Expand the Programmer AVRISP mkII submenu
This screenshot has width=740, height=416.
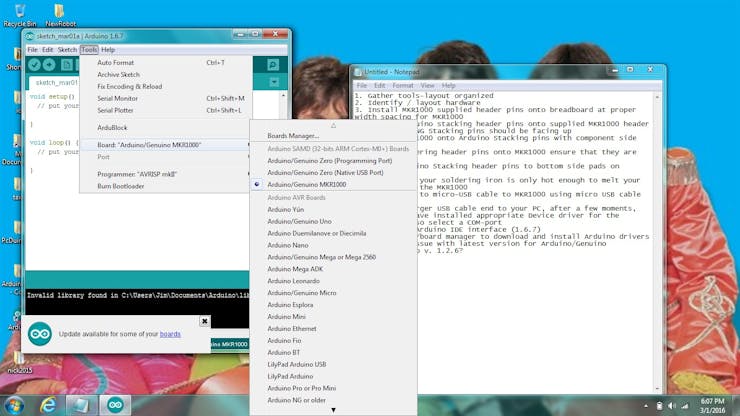tap(166, 174)
